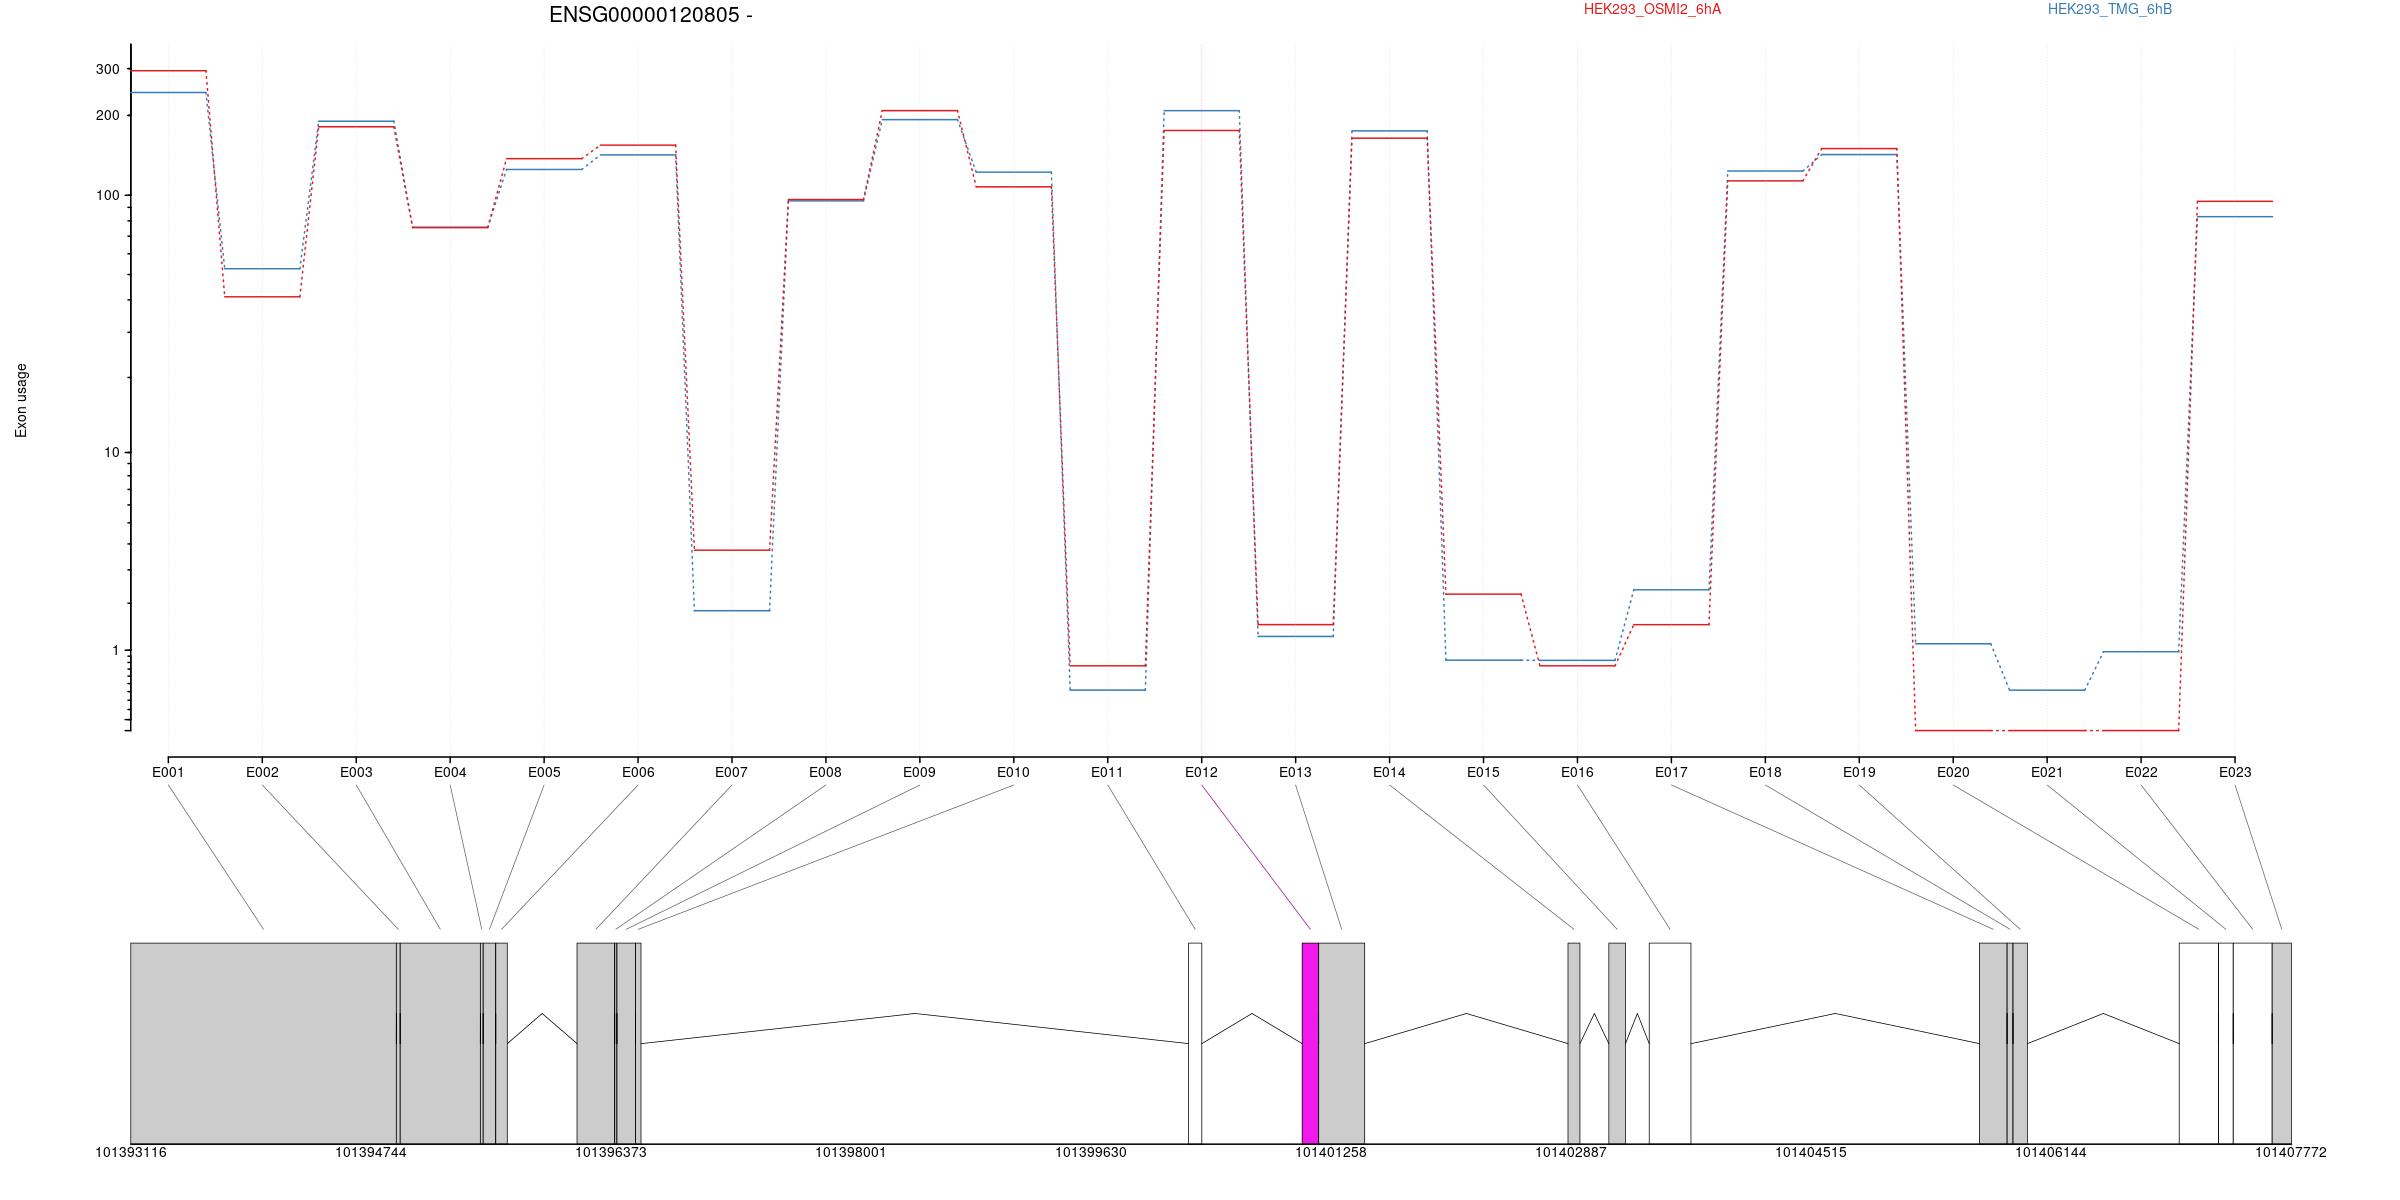The height and width of the screenshot is (1200, 2400).
Task: Select the narrow white exon box before the magenta exon
Action: pyautogui.click(x=1195, y=1043)
